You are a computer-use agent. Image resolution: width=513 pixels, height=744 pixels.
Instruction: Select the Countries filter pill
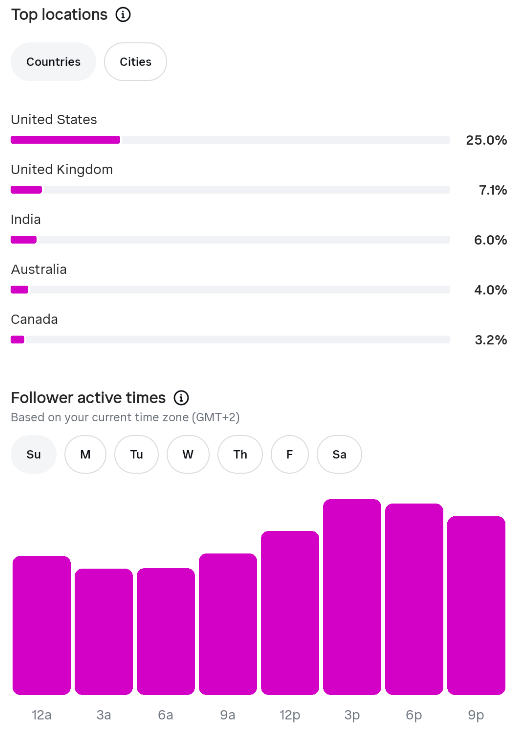tap(53, 62)
